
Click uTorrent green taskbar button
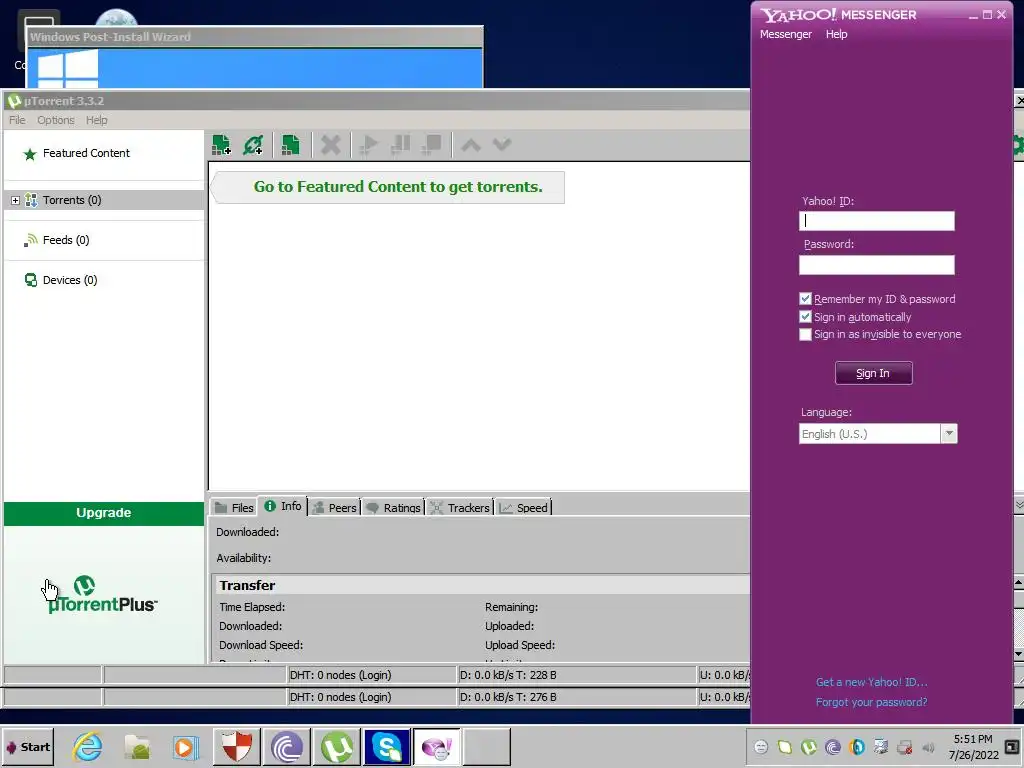[337, 746]
